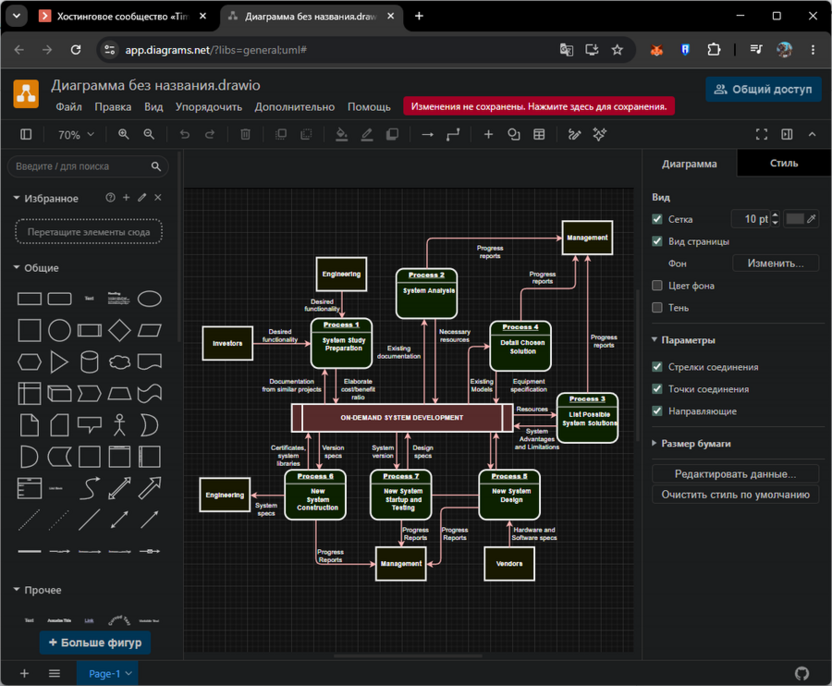Select the fill color bucket icon
The image size is (832, 686).
(x=342, y=135)
